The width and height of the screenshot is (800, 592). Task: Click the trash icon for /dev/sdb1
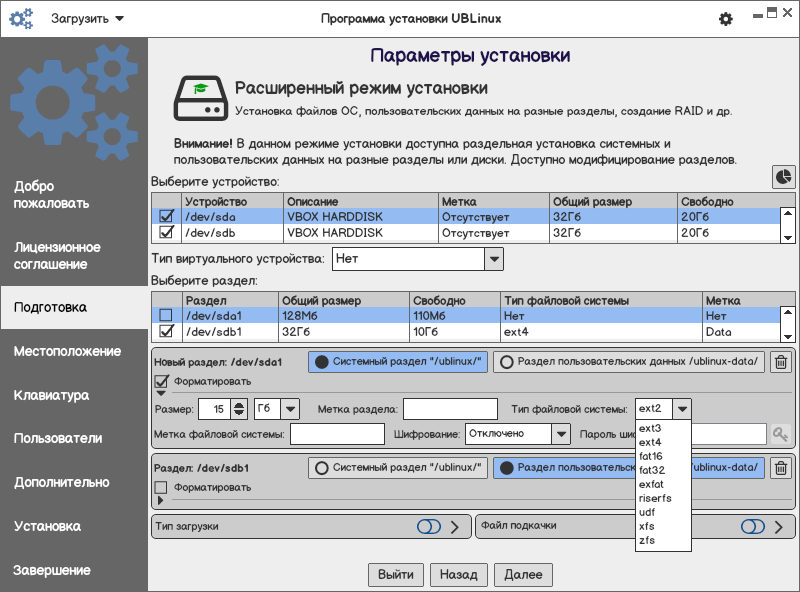coord(781,467)
